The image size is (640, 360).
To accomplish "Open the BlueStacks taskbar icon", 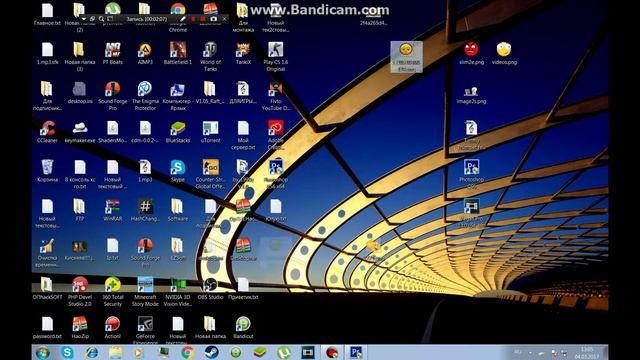I will point(260,352).
